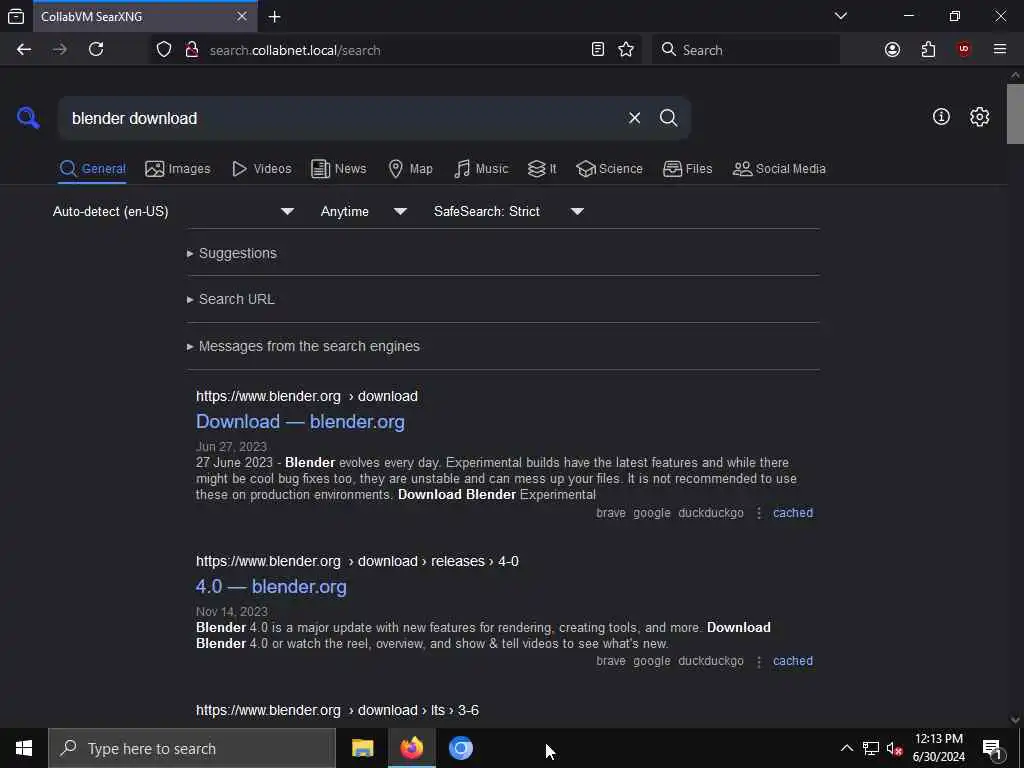Click the lts 3-6 URL breadcrumb
The width and height of the screenshot is (1024, 768).
(x=337, y=711)
